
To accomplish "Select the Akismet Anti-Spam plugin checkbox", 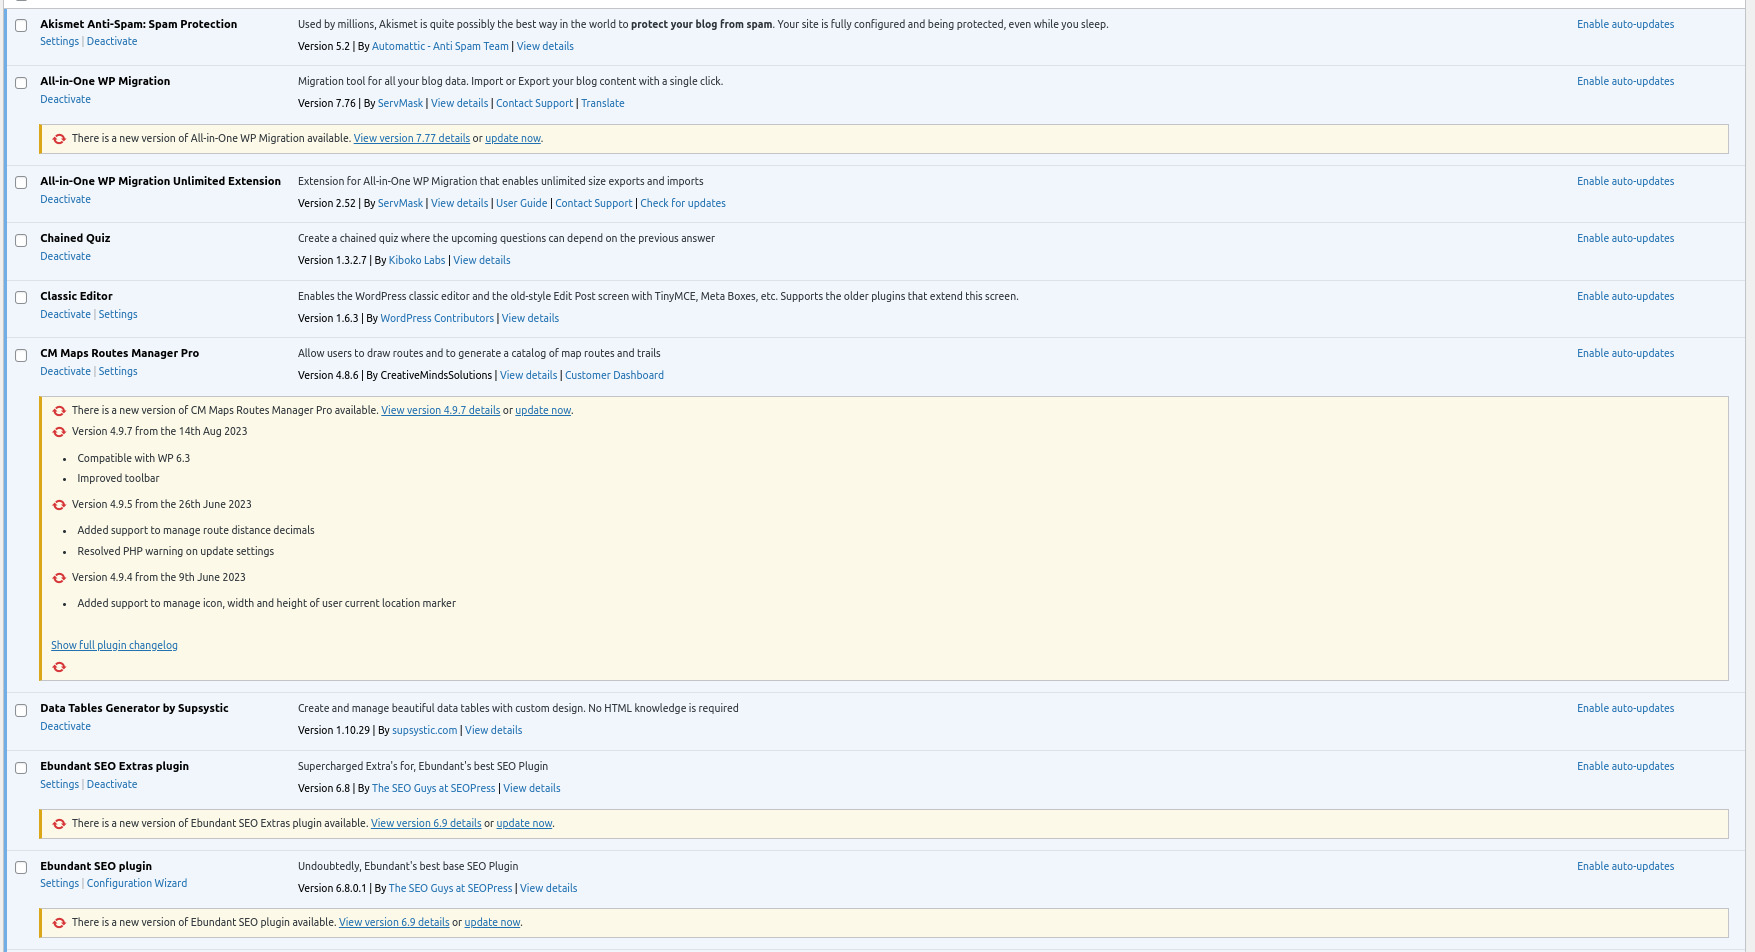I will 21,26.
